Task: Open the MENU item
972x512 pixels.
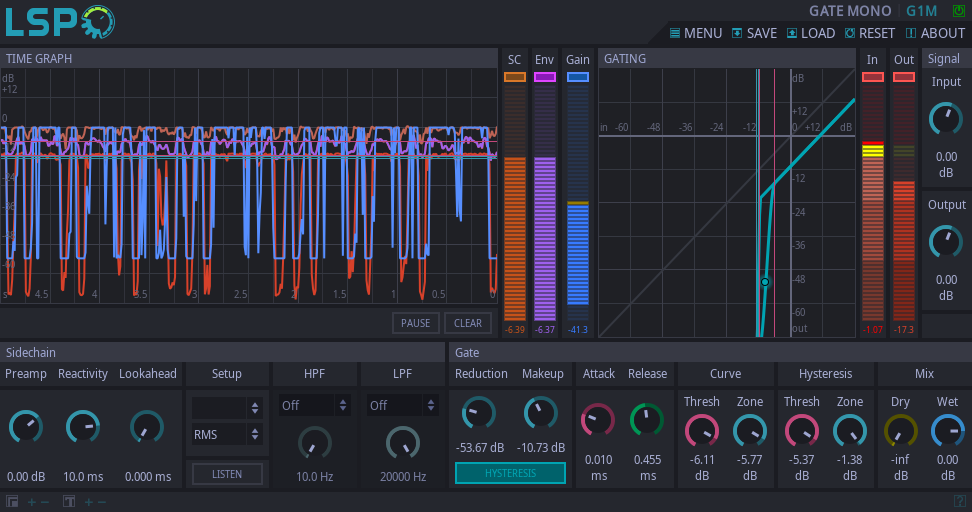Action: [696, 33]
